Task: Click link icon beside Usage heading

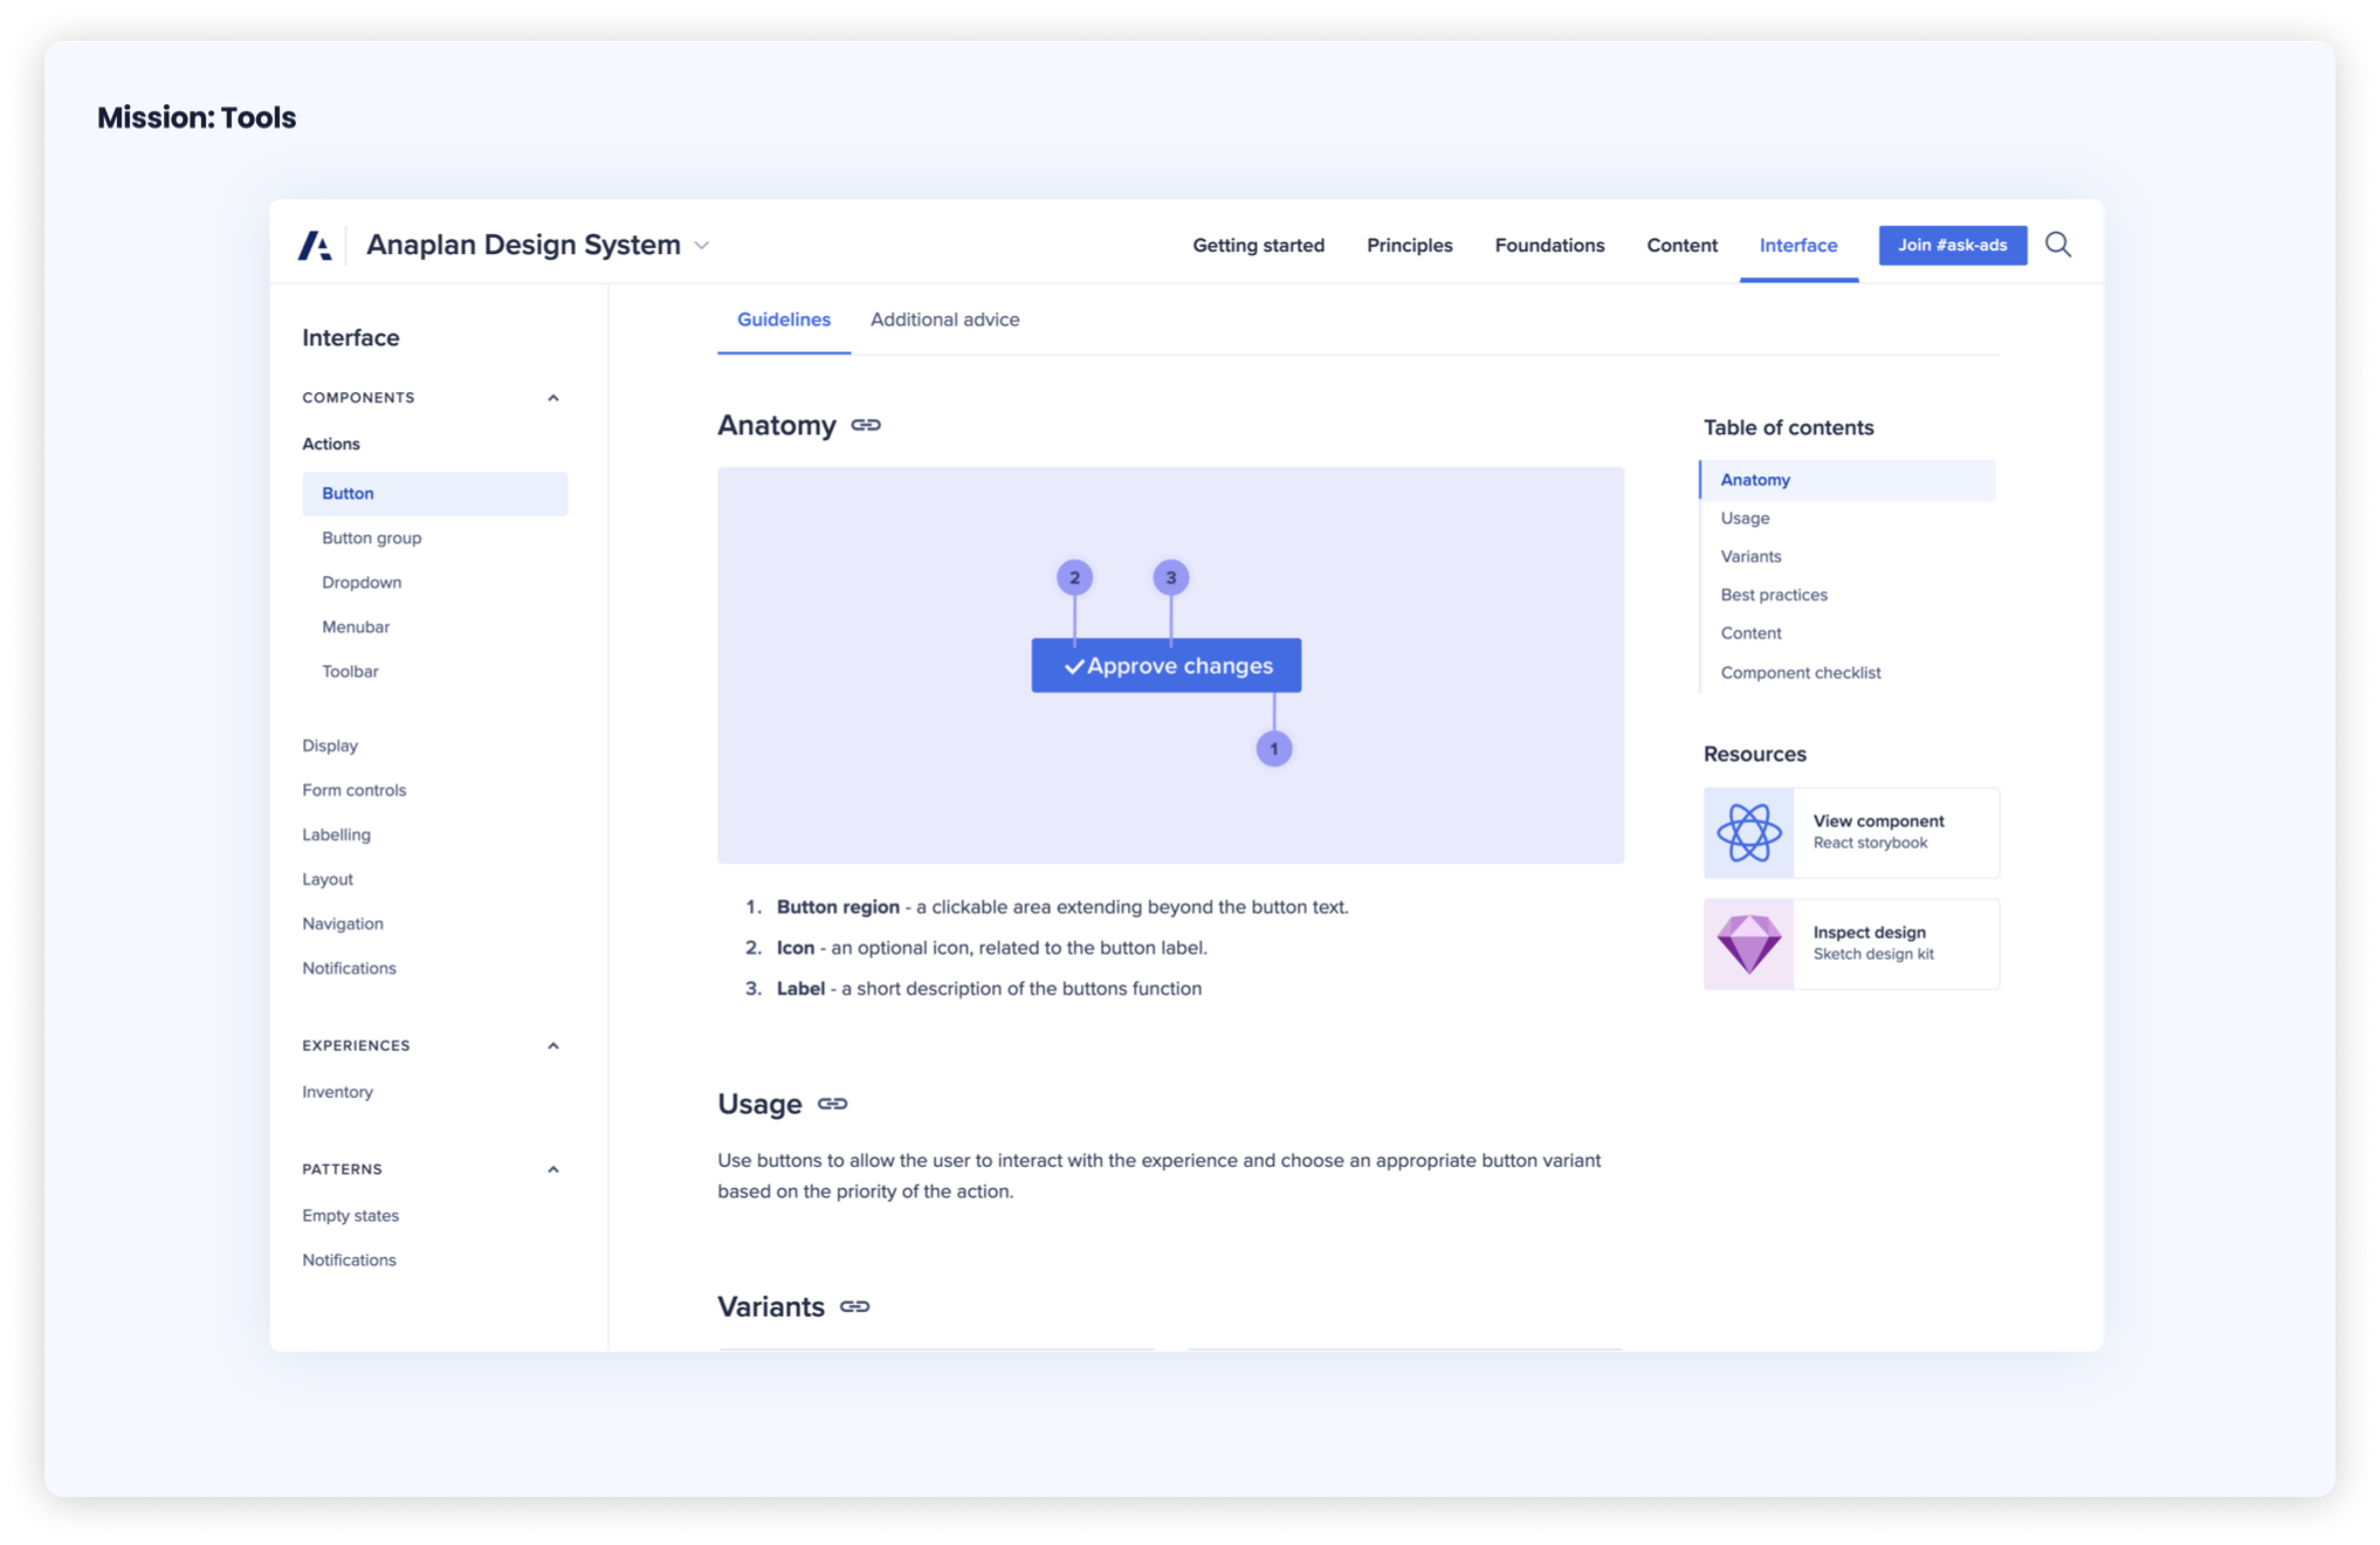Action: (x=832, y=1104)
